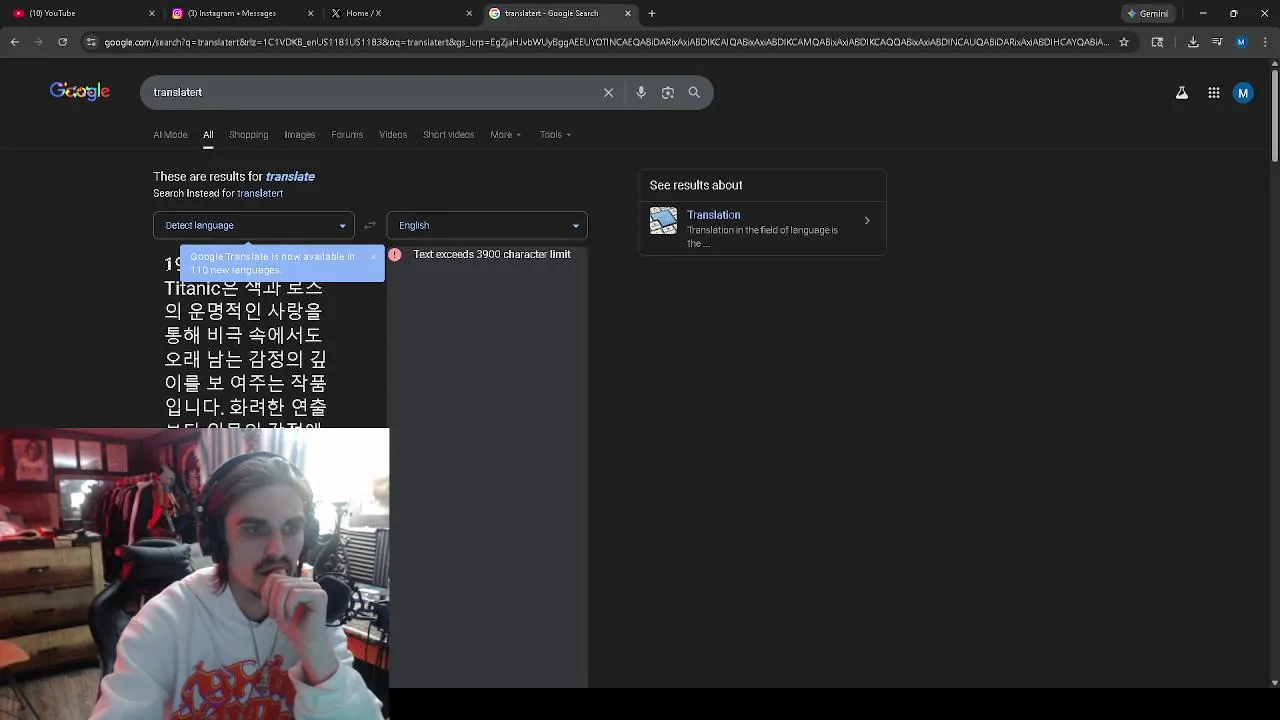Viewport: 1280px width, 720px height.
Task: Open the Chrome extensions icon
Action: tap(1158, 42)
